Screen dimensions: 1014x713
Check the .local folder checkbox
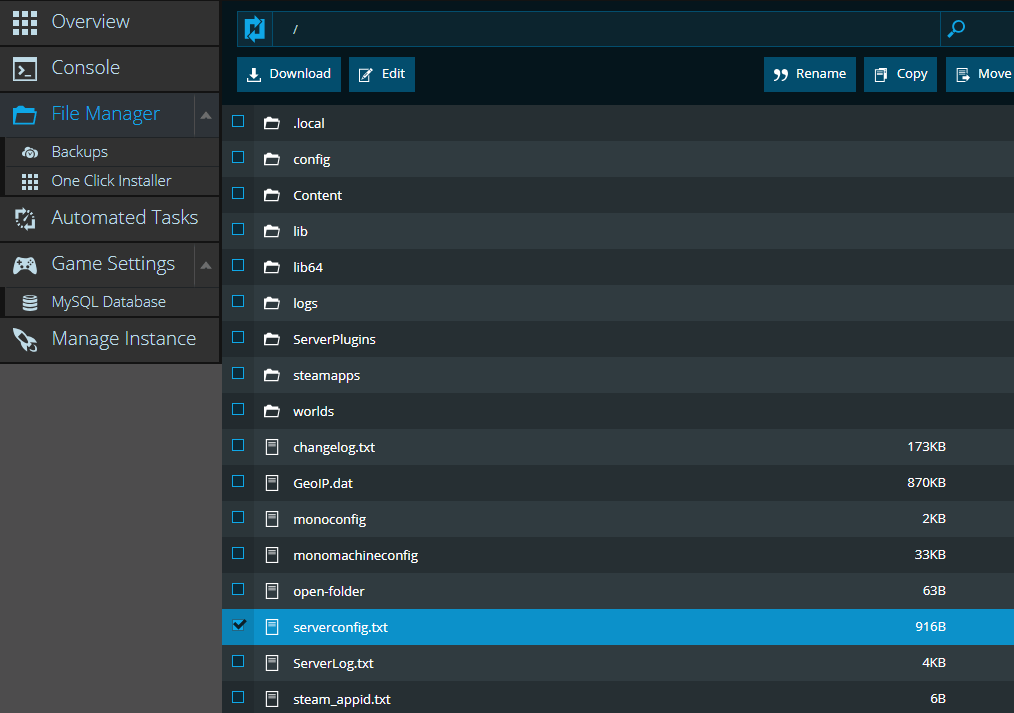[238, 122]
